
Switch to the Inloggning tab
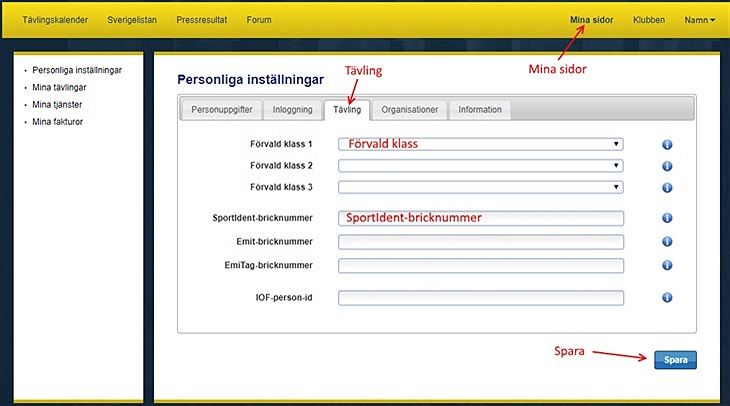point(292,110)
